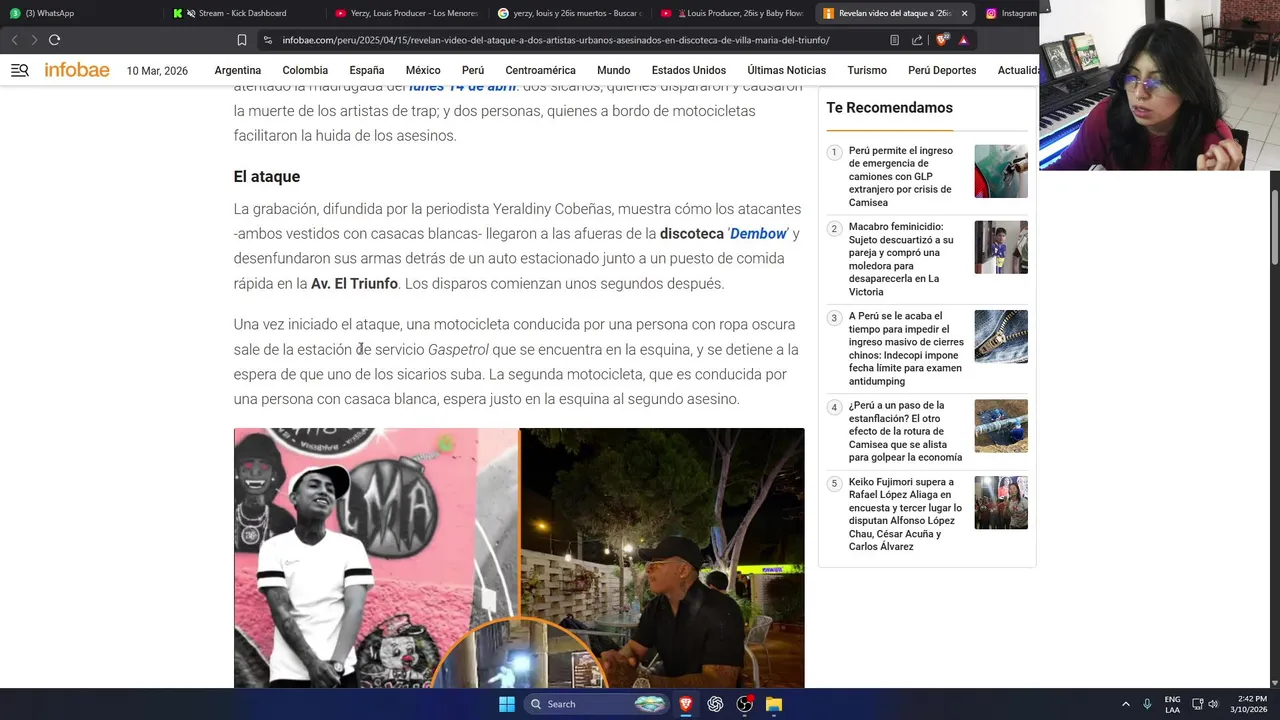
Task: Click zipper thumbnail of Indecopi article
Action: 1001,336
